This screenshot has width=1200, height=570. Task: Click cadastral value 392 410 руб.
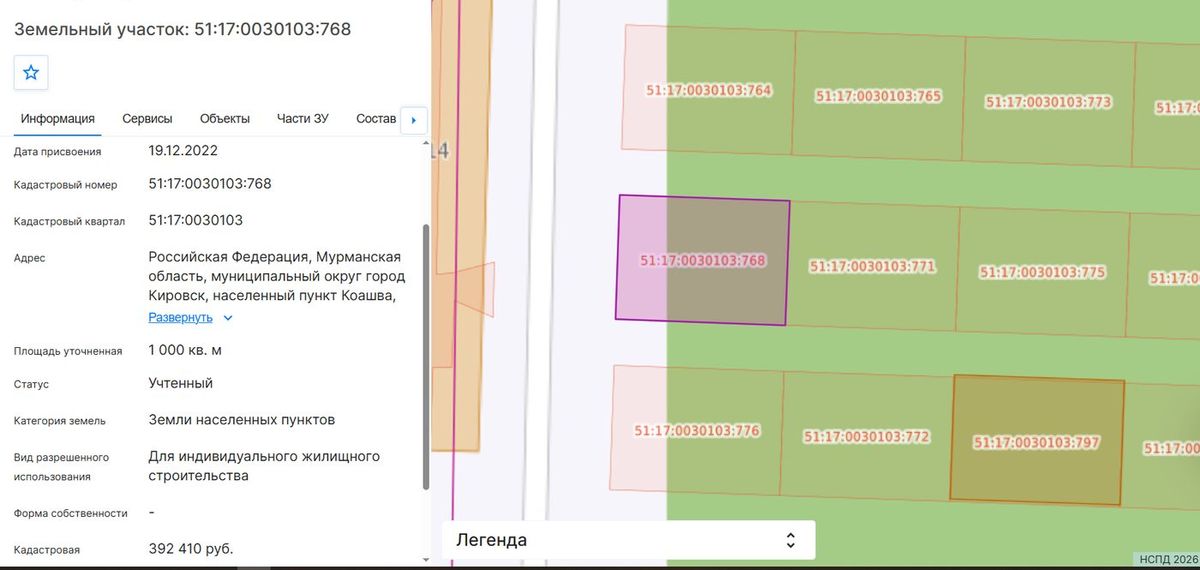[x=191, y=549]
